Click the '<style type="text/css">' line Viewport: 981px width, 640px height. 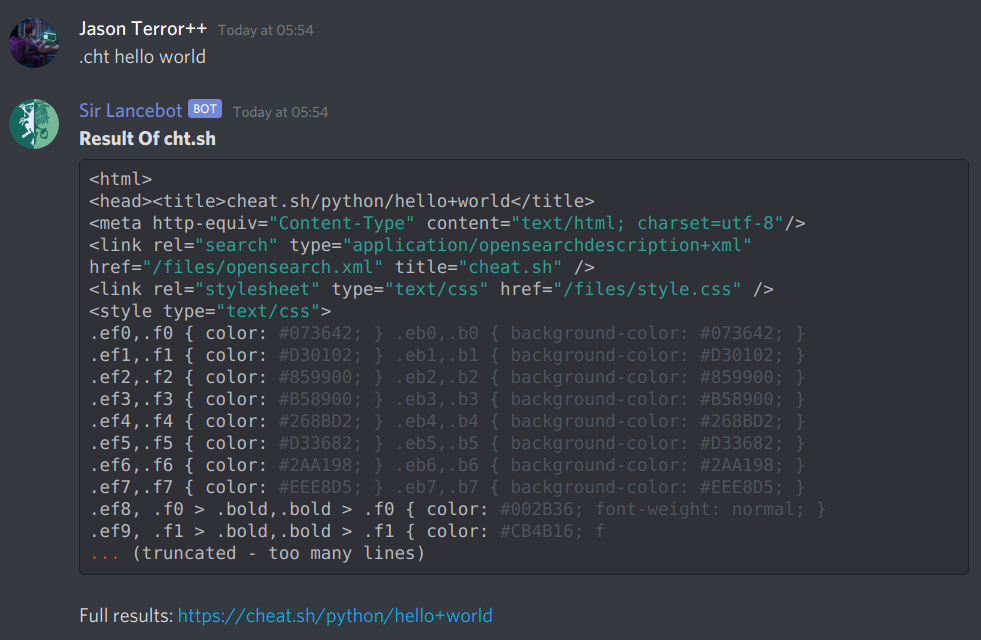[210, 311]
